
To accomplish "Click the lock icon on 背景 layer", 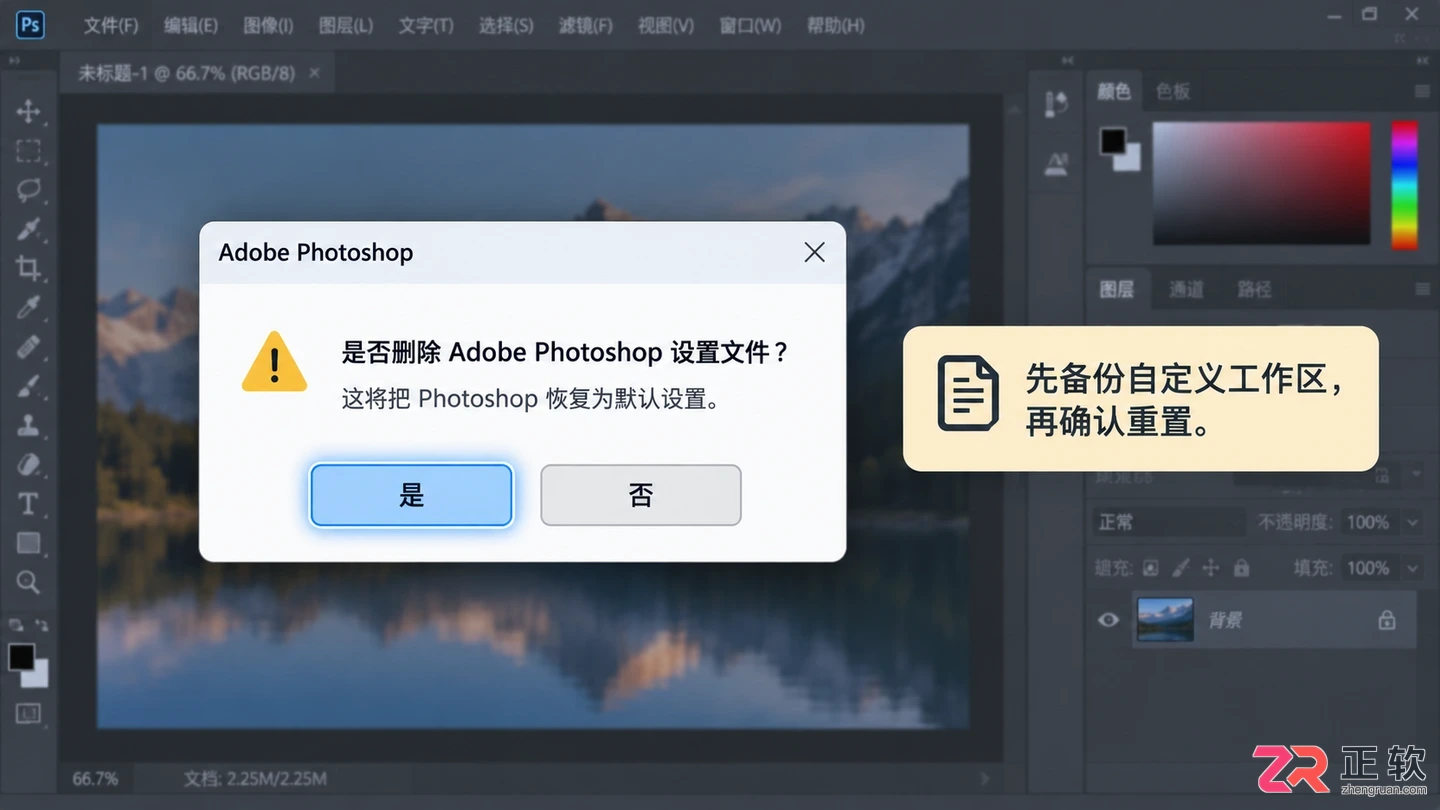I will click(x=1387, y=620).
